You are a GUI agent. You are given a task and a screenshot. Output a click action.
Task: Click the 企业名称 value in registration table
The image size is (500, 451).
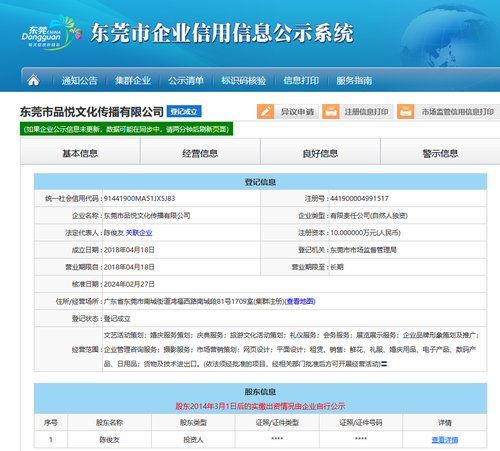(x=147, y=216)
